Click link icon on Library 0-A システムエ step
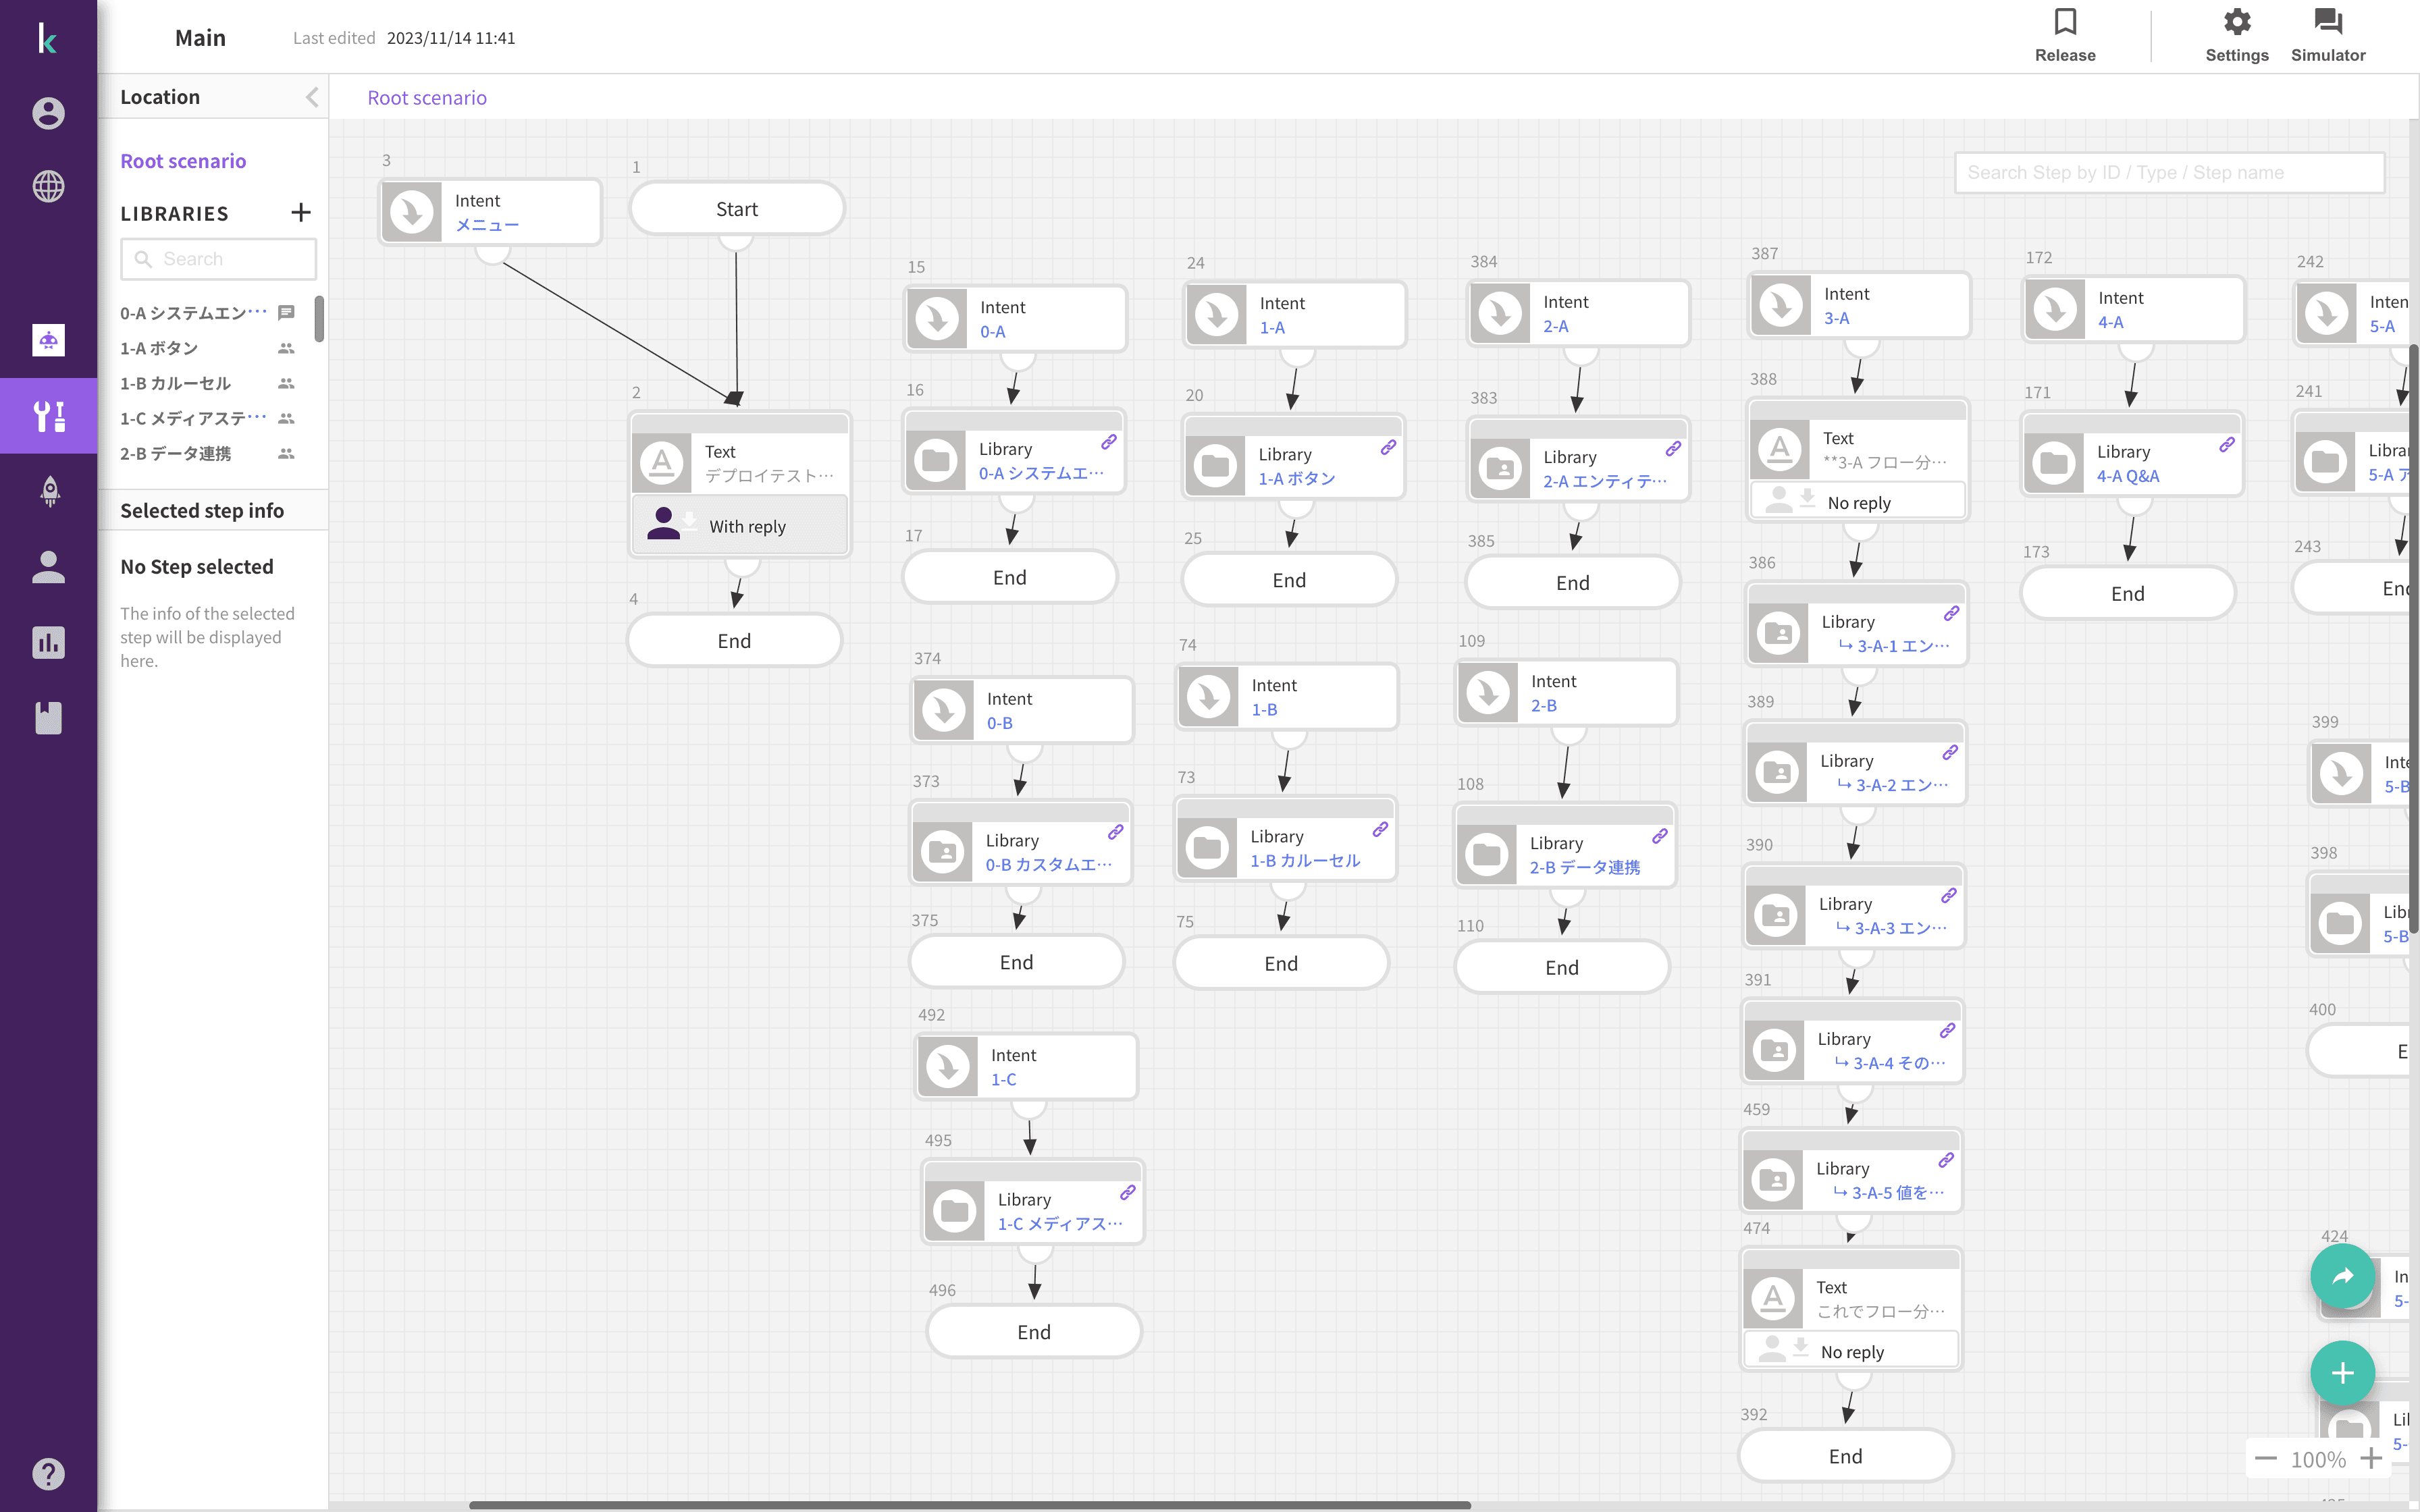2420x1512 pixels. 1109,442
